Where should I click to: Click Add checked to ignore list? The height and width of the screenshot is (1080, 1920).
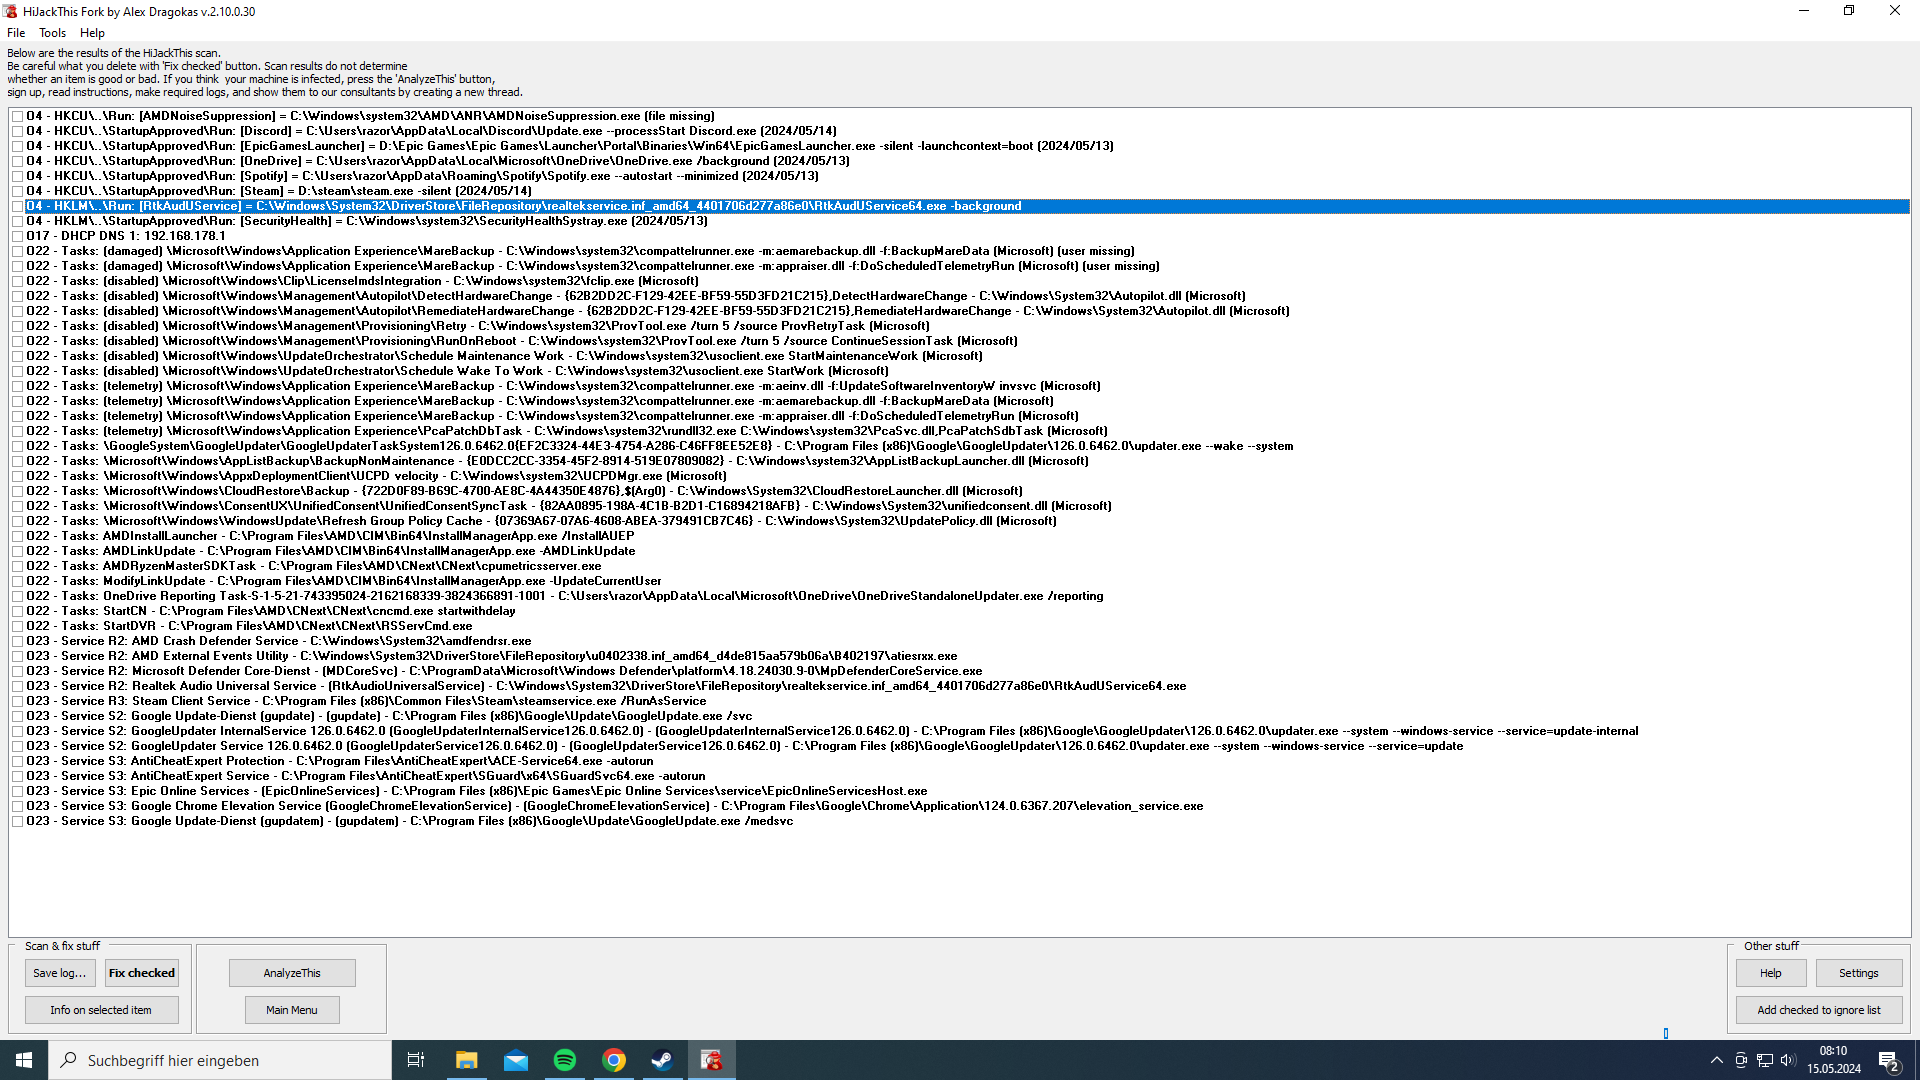click(x=1818, y=1010)
